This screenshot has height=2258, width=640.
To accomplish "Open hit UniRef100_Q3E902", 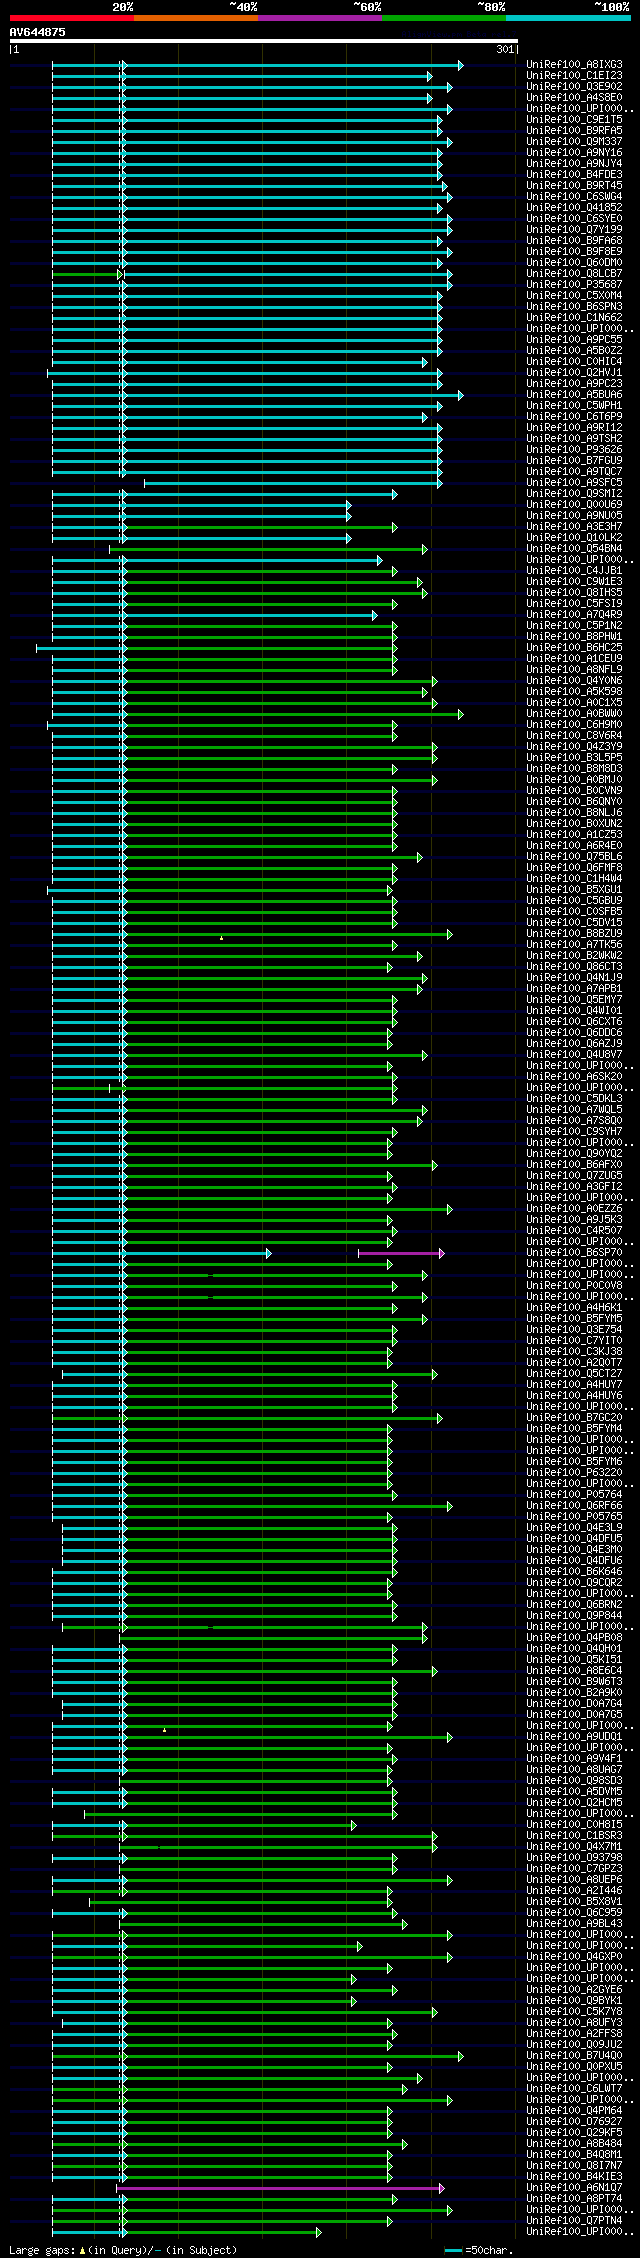I will [x=574, y=87].
